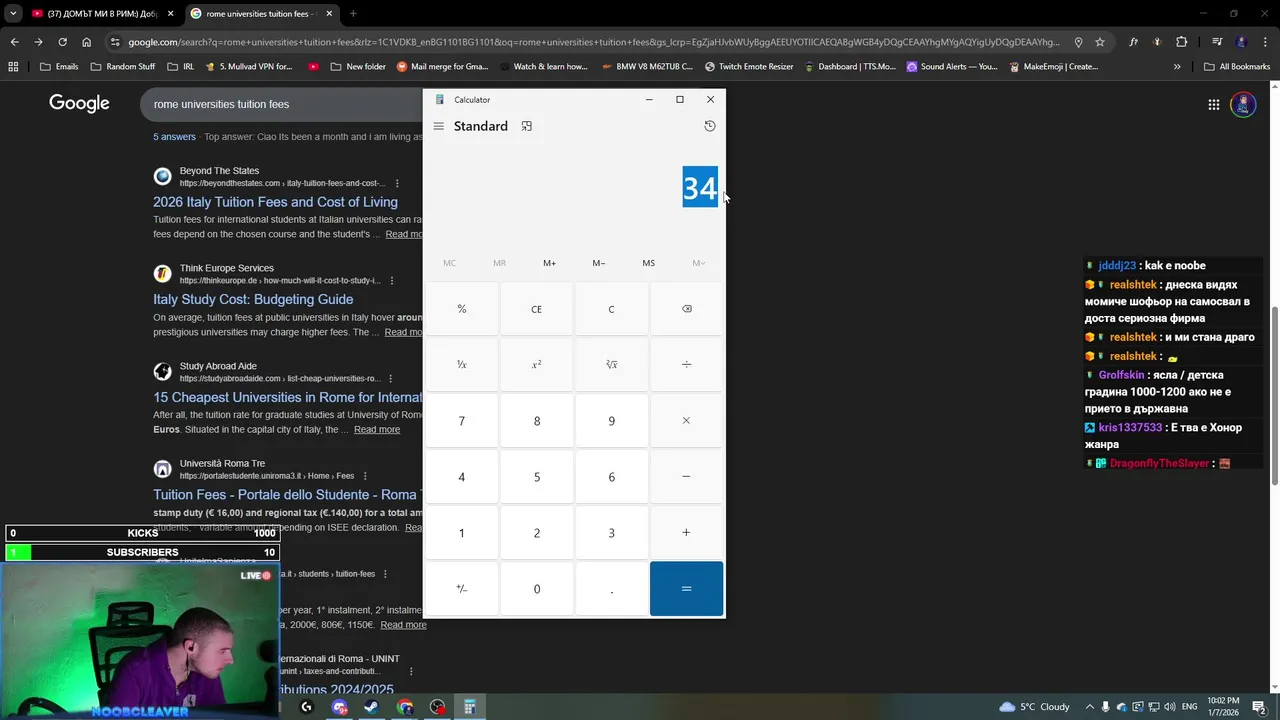Open the Google account avatar
The width and height of the screenshot is (1280, 720).
[x=1243, y=104]
